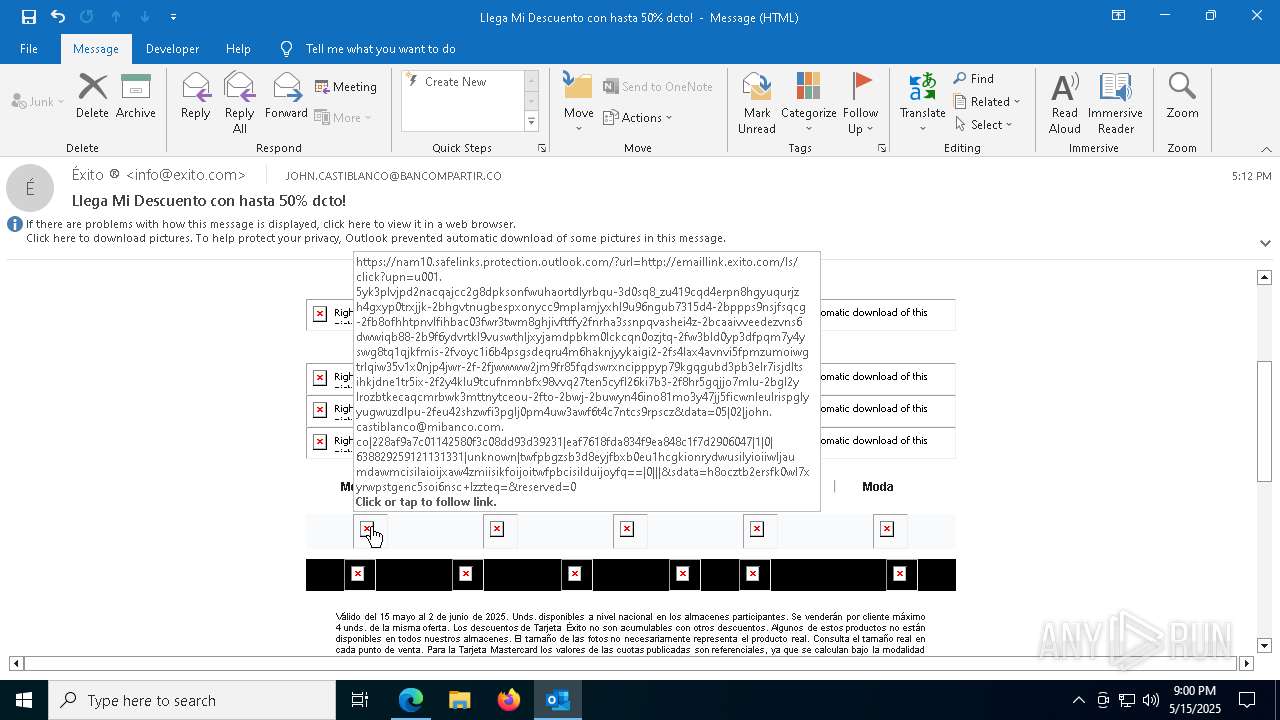Open the Related dropdown
This screenshot has width=1280, height=720.
click(x=987, y=102)
